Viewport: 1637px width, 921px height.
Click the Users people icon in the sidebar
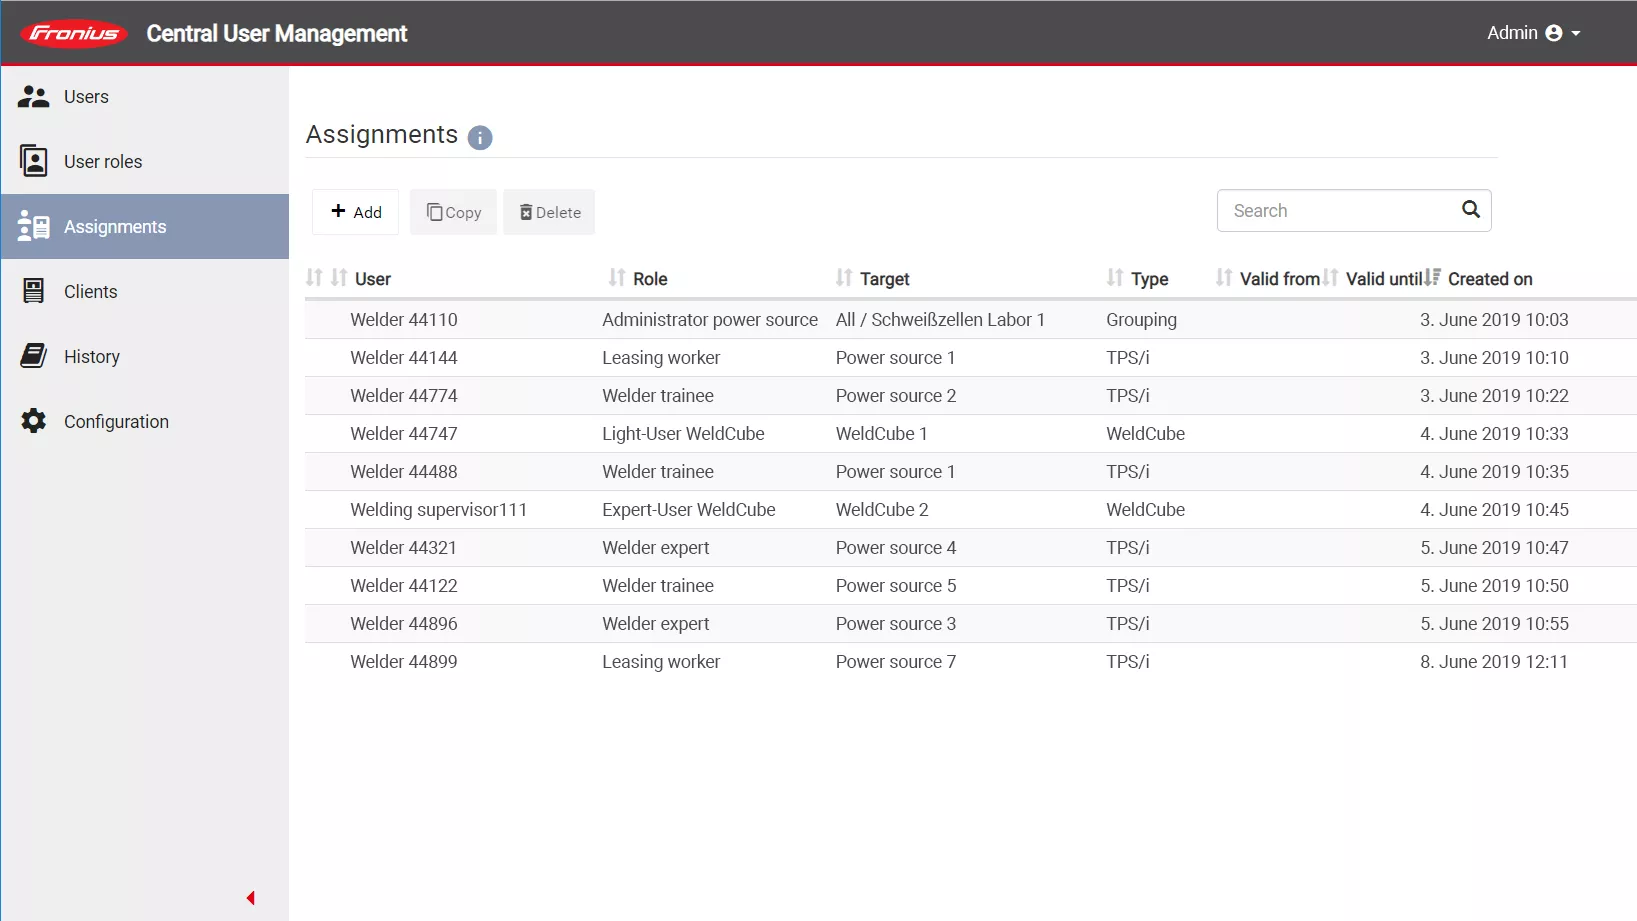pos(33,96)
